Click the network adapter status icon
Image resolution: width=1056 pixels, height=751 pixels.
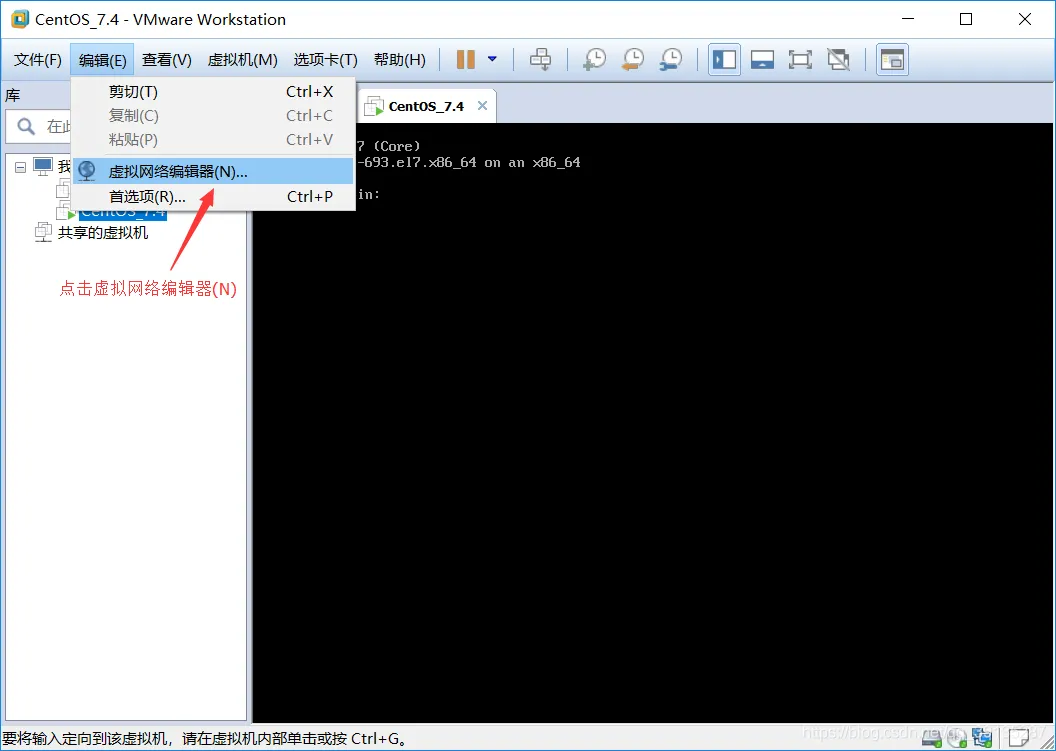coord(982,739)
